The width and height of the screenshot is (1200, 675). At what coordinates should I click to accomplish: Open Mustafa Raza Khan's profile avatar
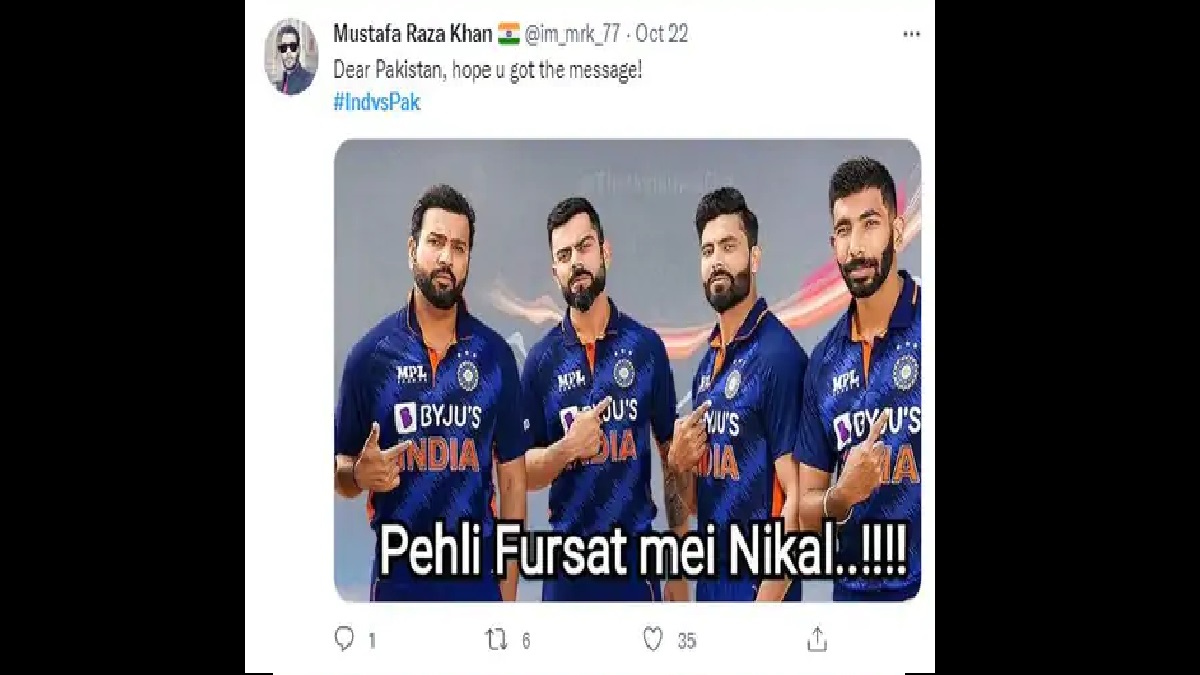click(x=291, y=57)
